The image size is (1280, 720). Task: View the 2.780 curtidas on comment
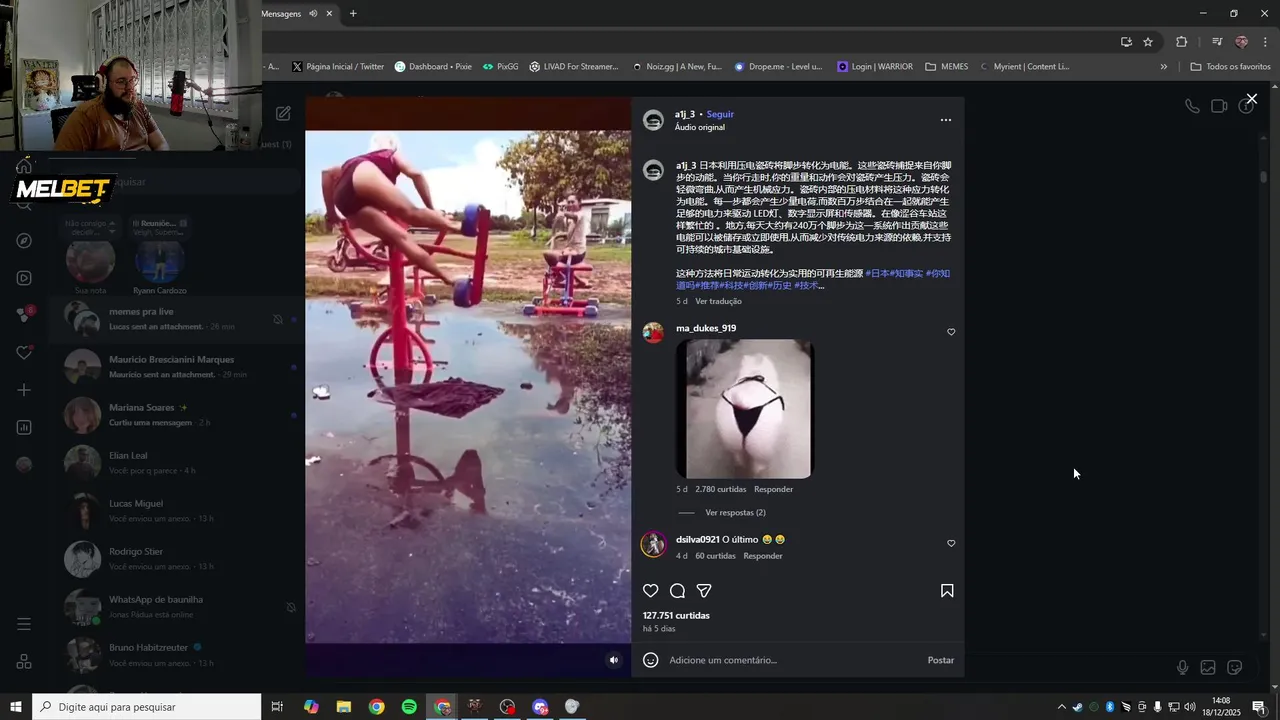click(x=721, y=489)
